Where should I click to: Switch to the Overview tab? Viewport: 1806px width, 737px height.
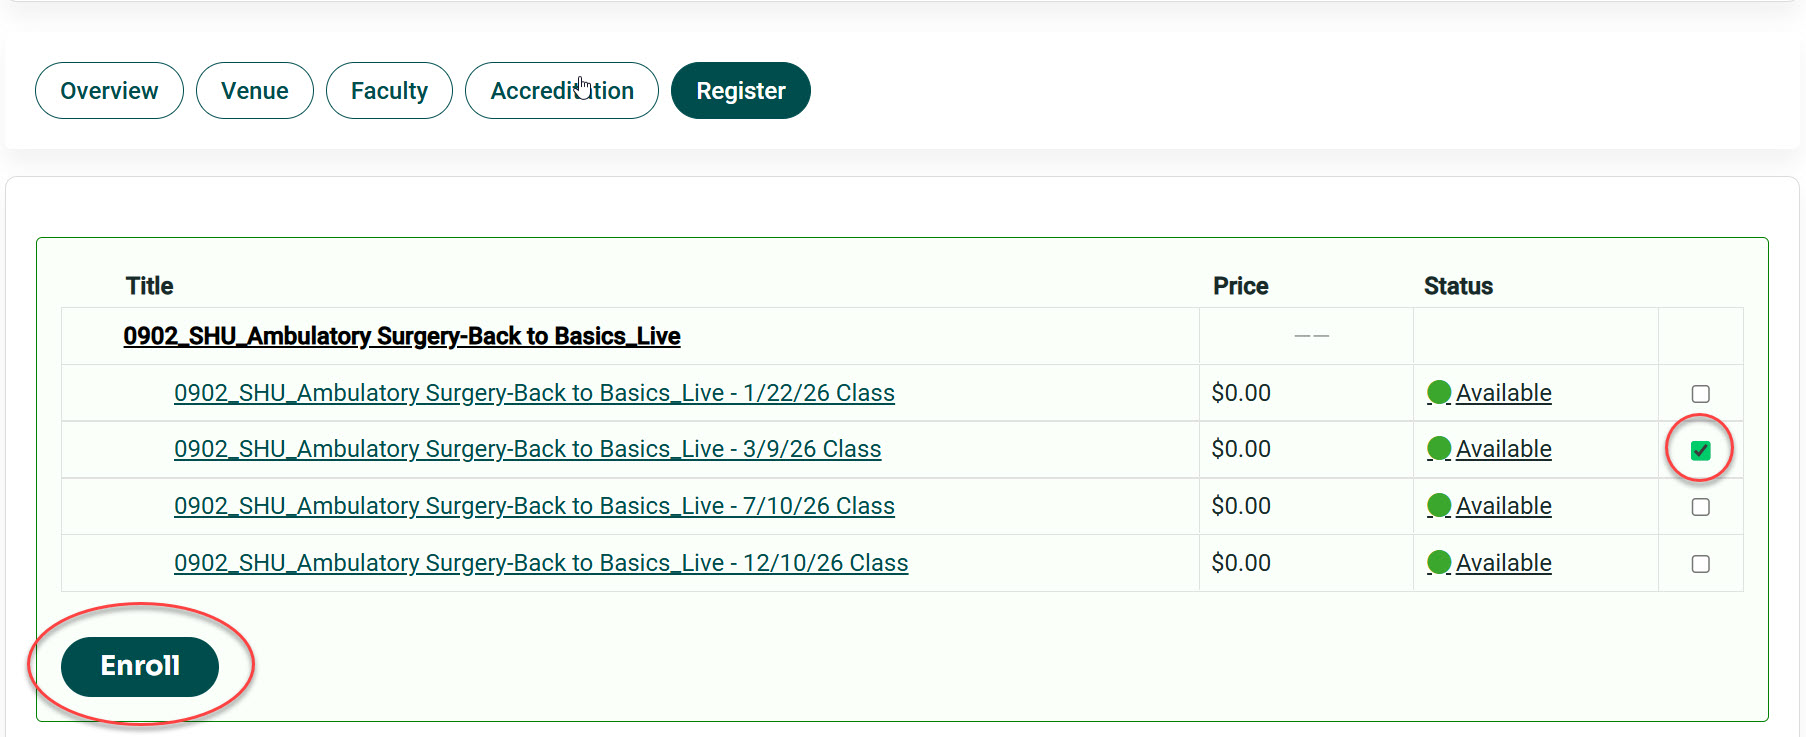(109, 91)
